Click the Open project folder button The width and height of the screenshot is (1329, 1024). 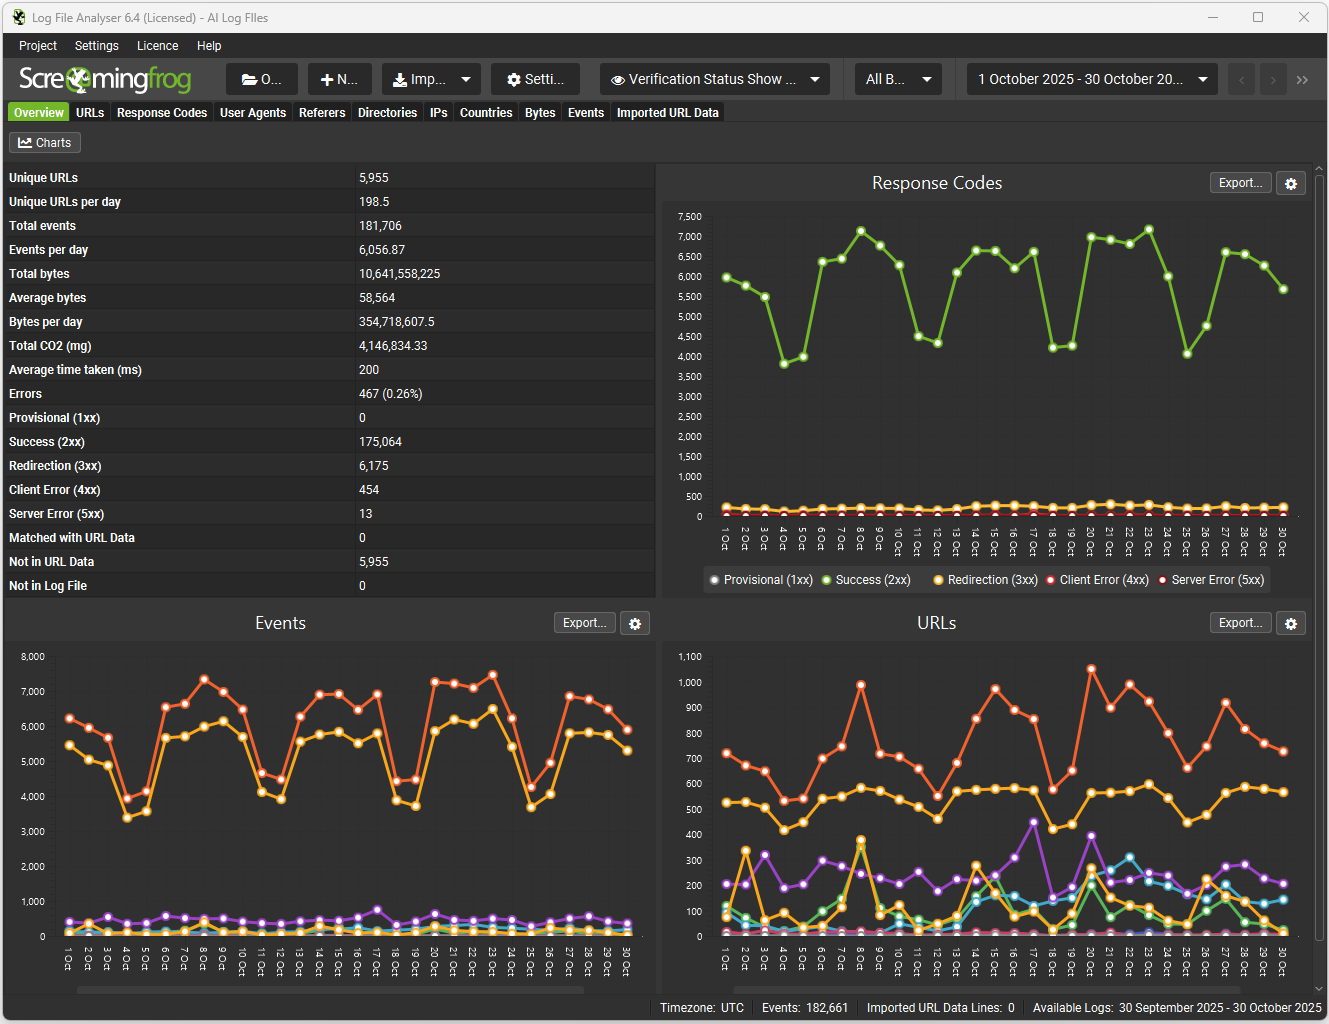262,79
